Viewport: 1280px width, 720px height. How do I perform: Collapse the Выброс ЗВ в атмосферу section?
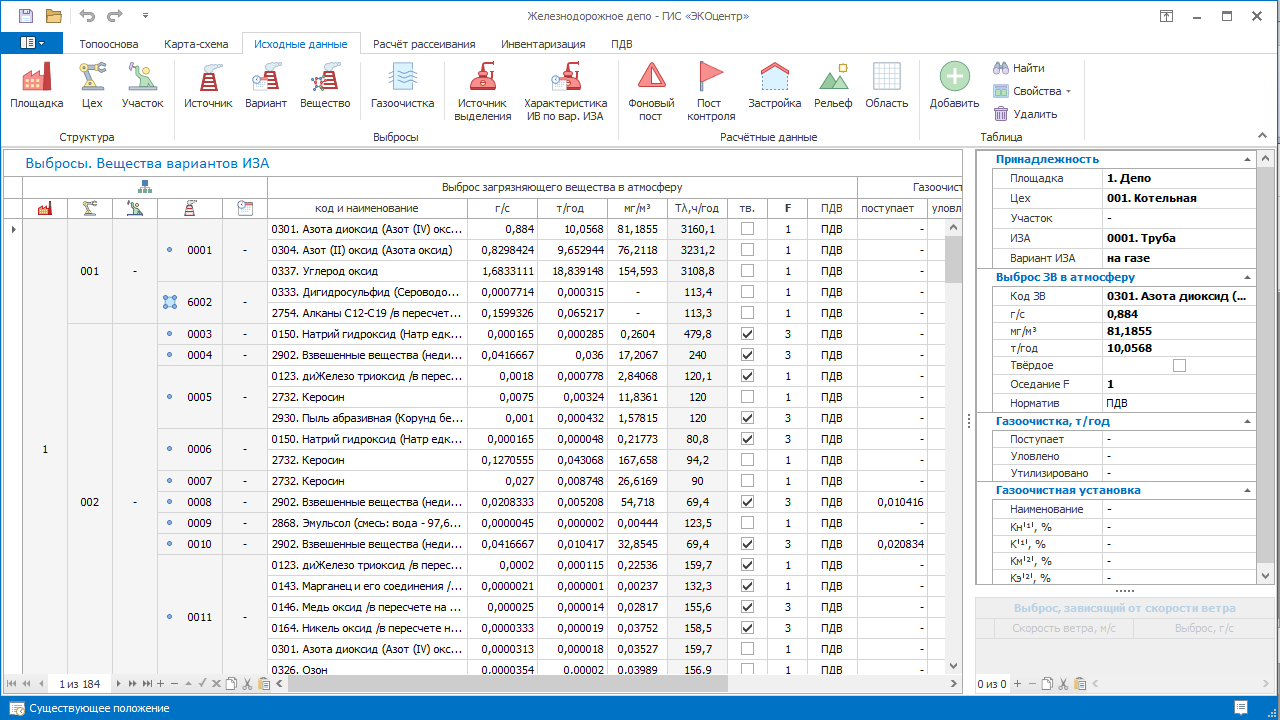pyautogui.click(x=1246, y=277)
